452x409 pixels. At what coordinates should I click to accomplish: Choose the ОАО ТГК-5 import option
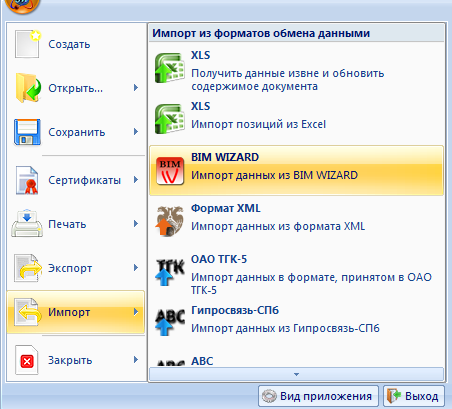(x=296, y=272)
